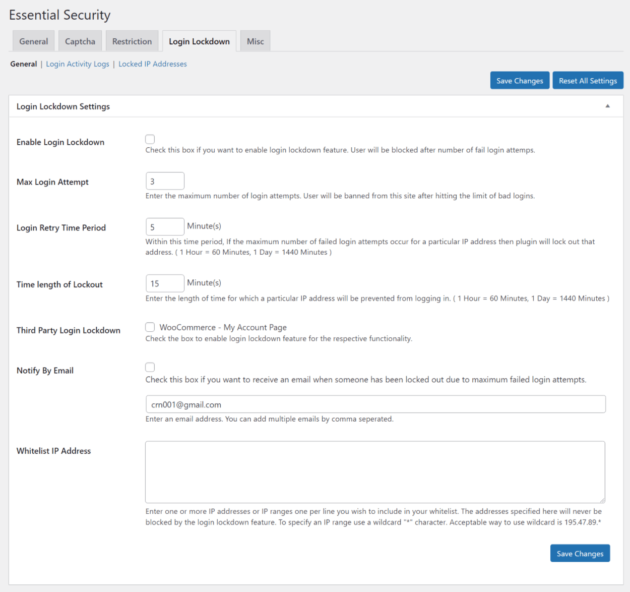Focus the Max Login Attempt field
This screenshot has width=630, height=592.
tap(165, 181)
